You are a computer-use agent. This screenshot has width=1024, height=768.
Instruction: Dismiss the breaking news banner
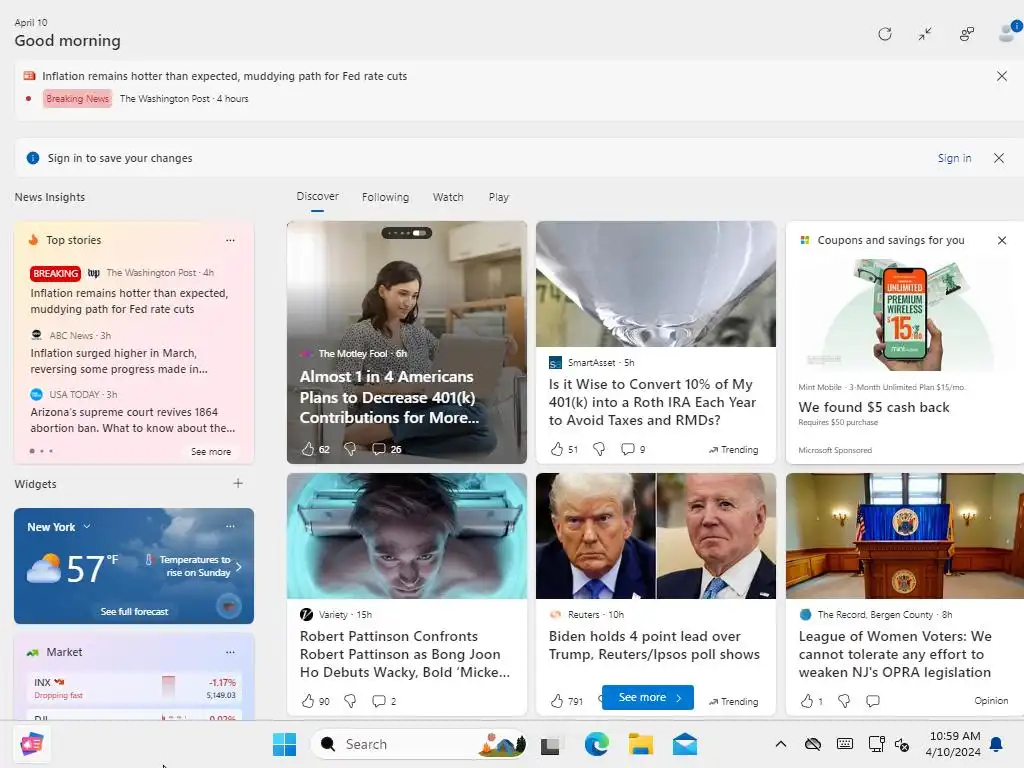(x=1002, y=76)
